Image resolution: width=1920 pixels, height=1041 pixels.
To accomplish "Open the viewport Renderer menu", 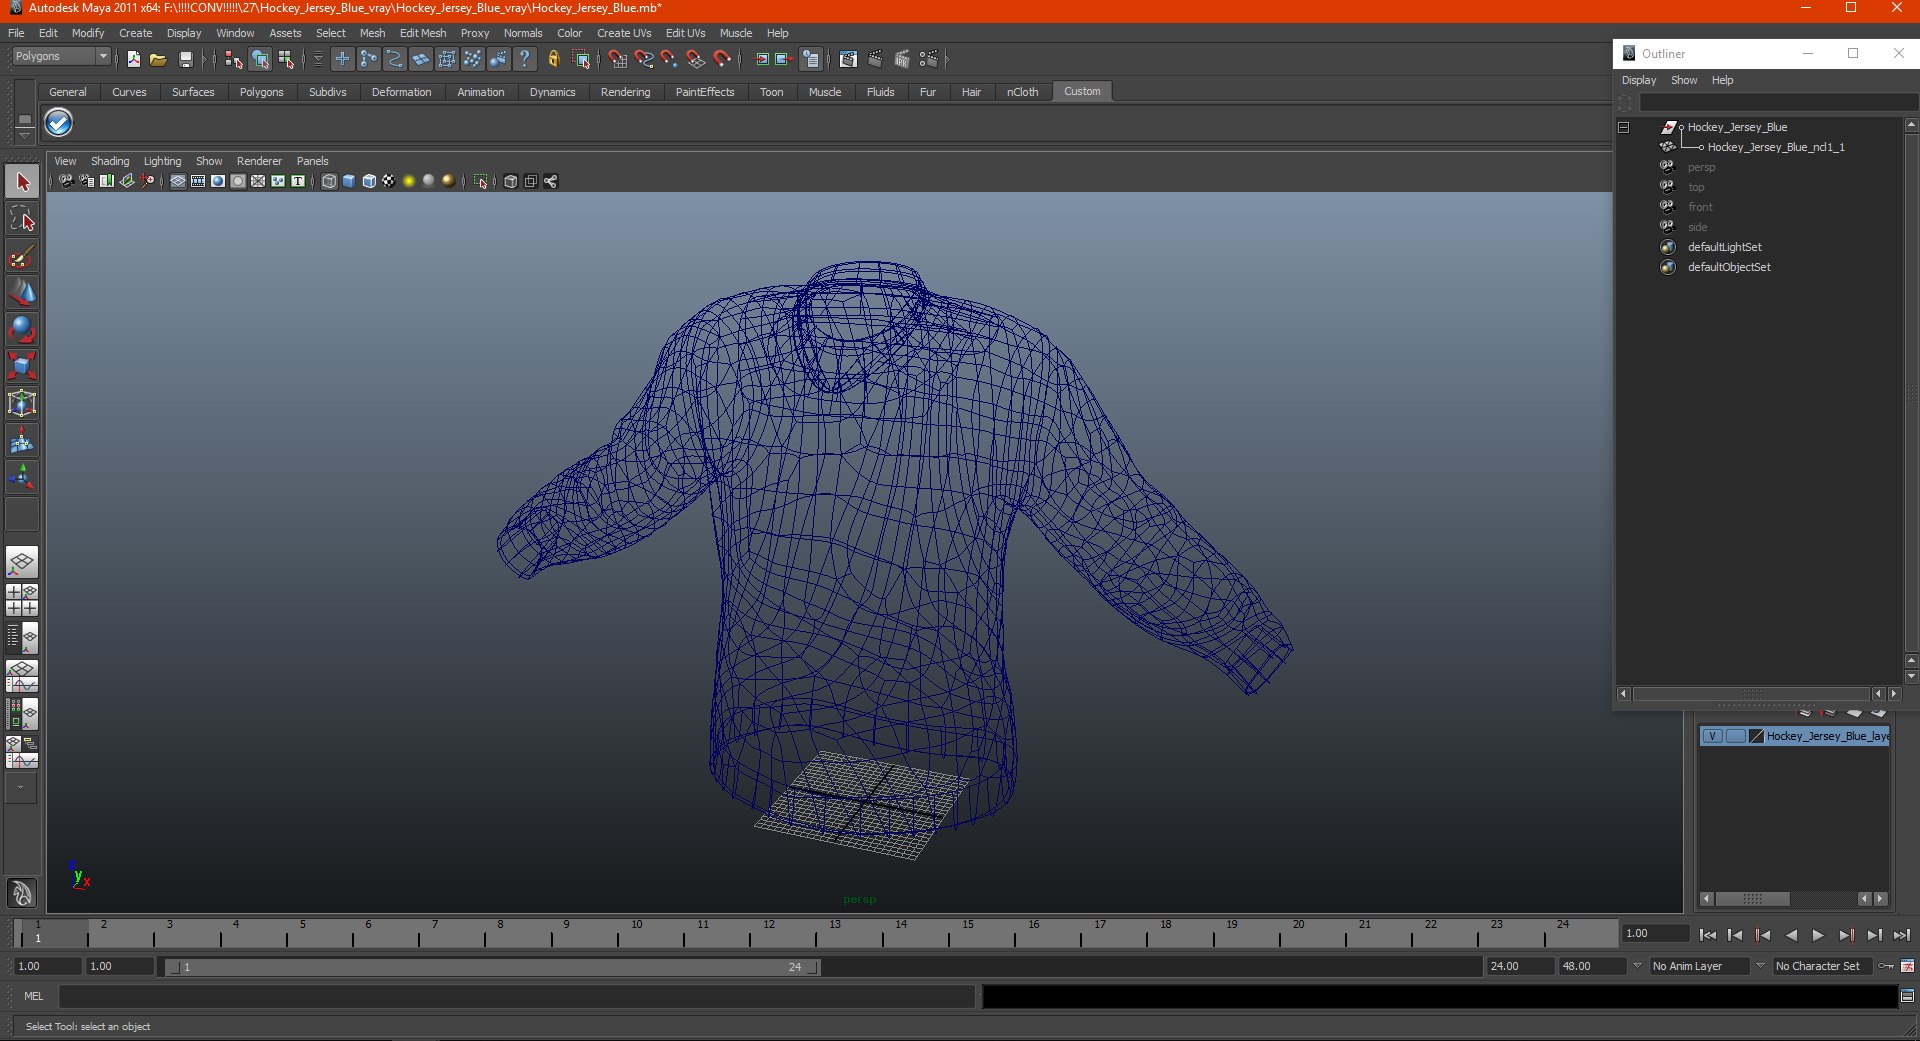I will click(x=259, y=161).
